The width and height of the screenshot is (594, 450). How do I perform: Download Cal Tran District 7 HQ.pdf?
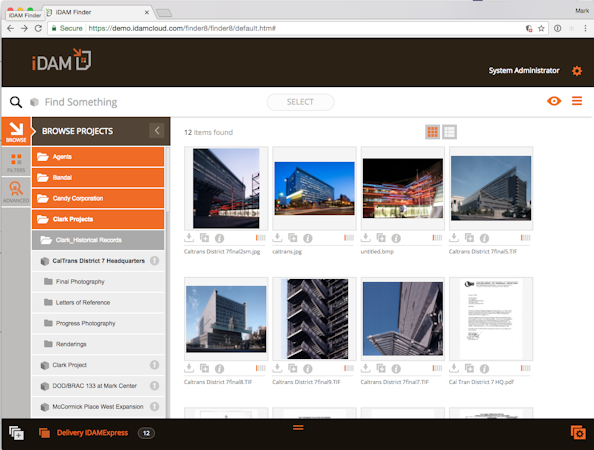click(x=454, y=368)
